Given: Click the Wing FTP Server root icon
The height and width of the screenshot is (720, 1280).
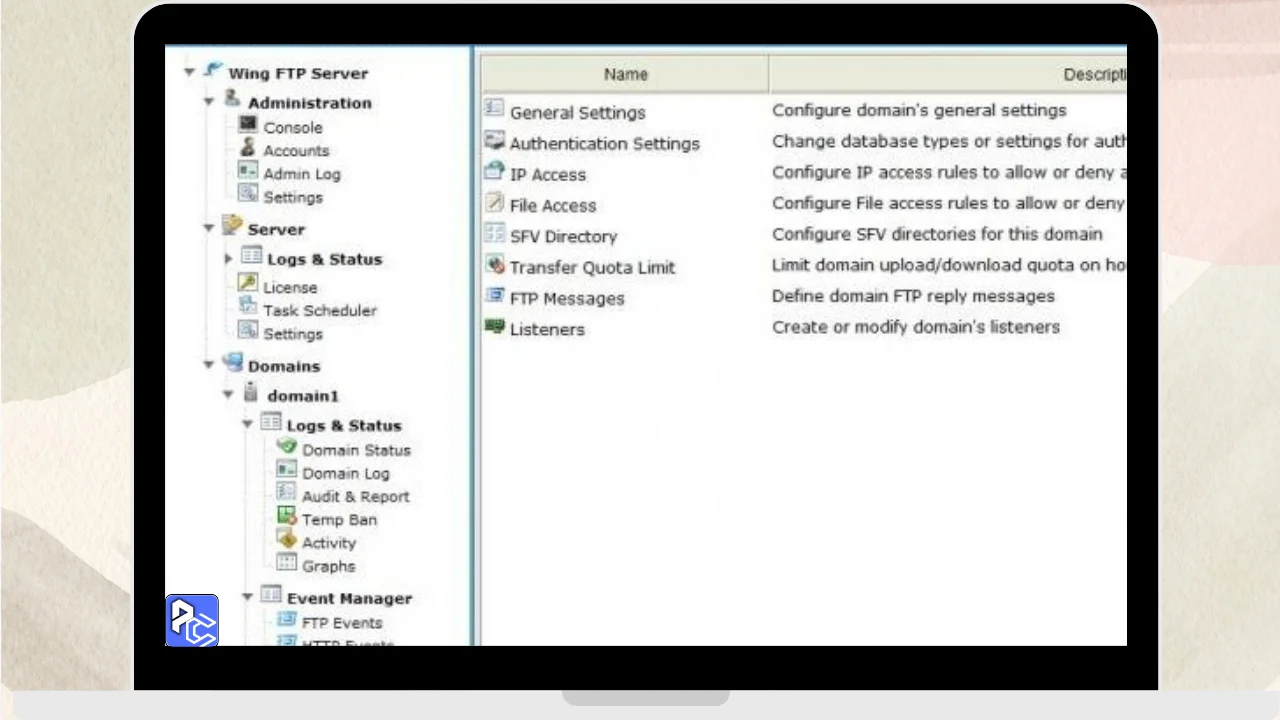Looking at the screenshot, I should click(x=212, y=70).
